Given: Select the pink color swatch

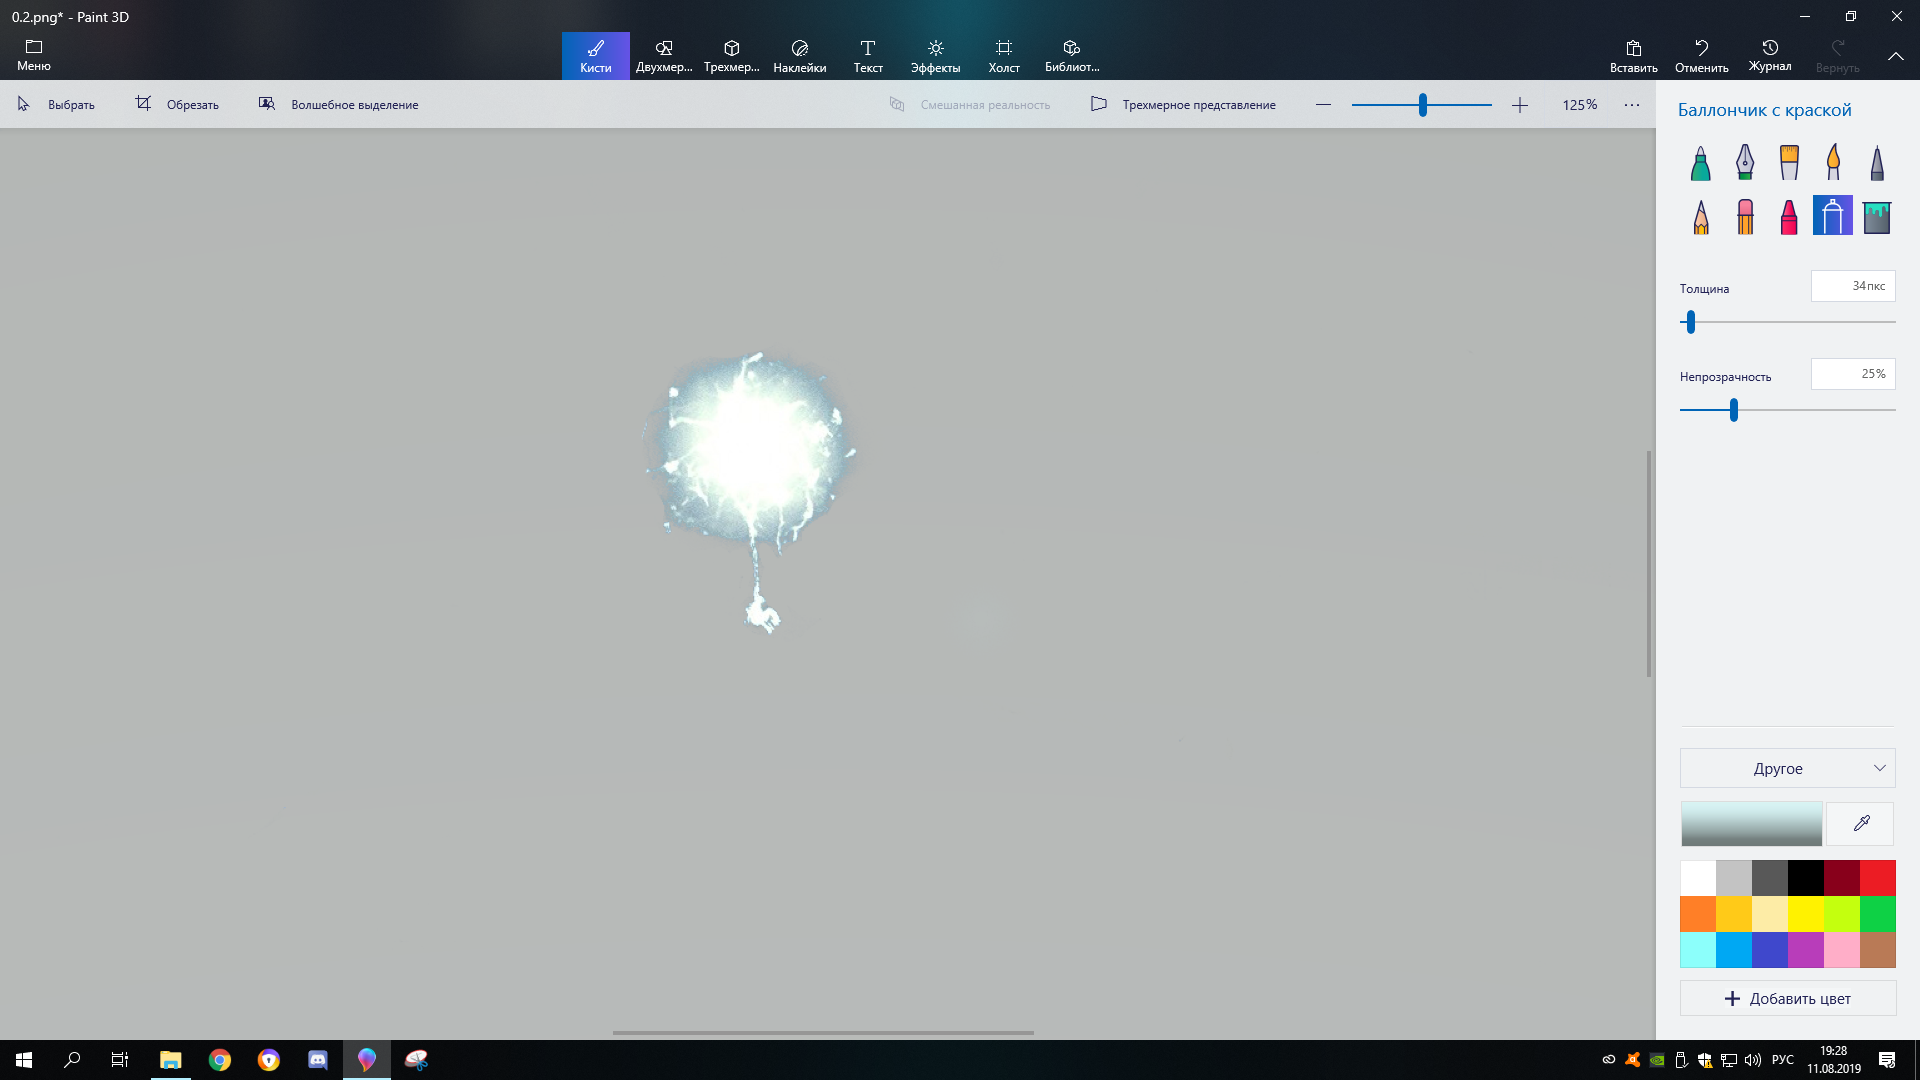Looking at the screenshot, I should 1842,950.
